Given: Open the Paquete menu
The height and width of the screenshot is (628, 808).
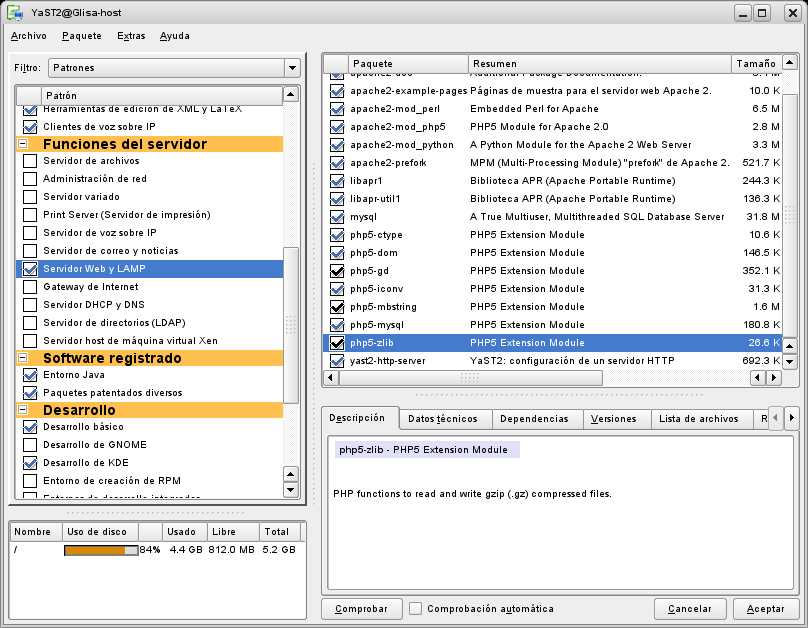Looking at the screenshot, I should (x=81, y=36).
